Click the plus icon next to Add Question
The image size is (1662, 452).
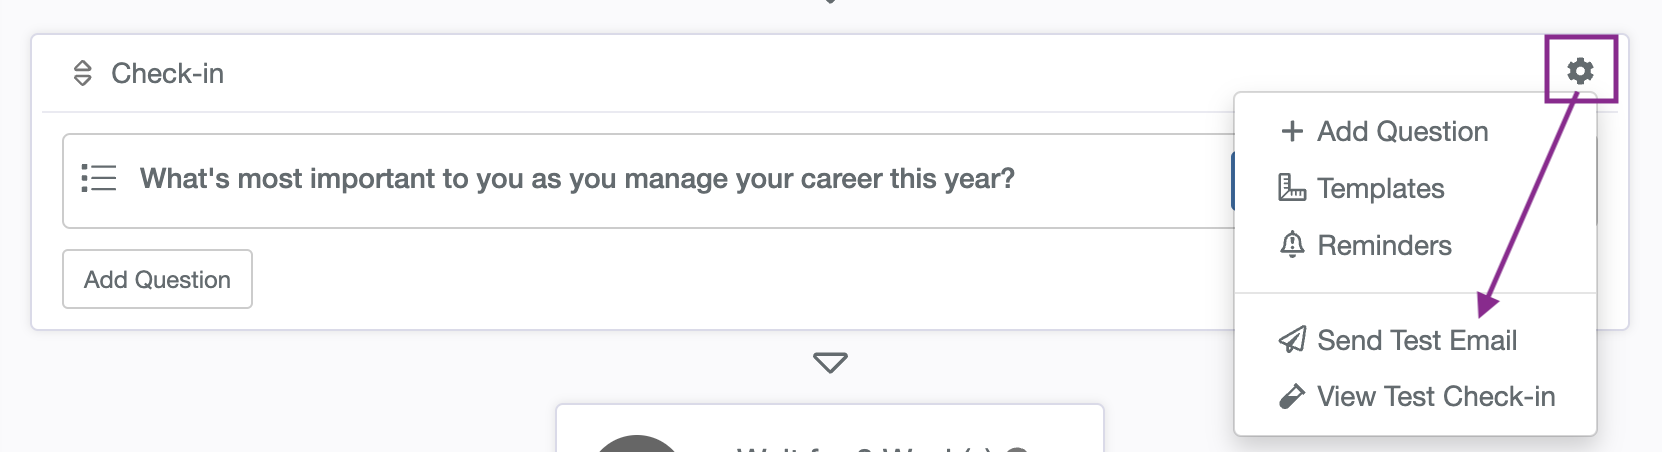[x=1292, y=131]
